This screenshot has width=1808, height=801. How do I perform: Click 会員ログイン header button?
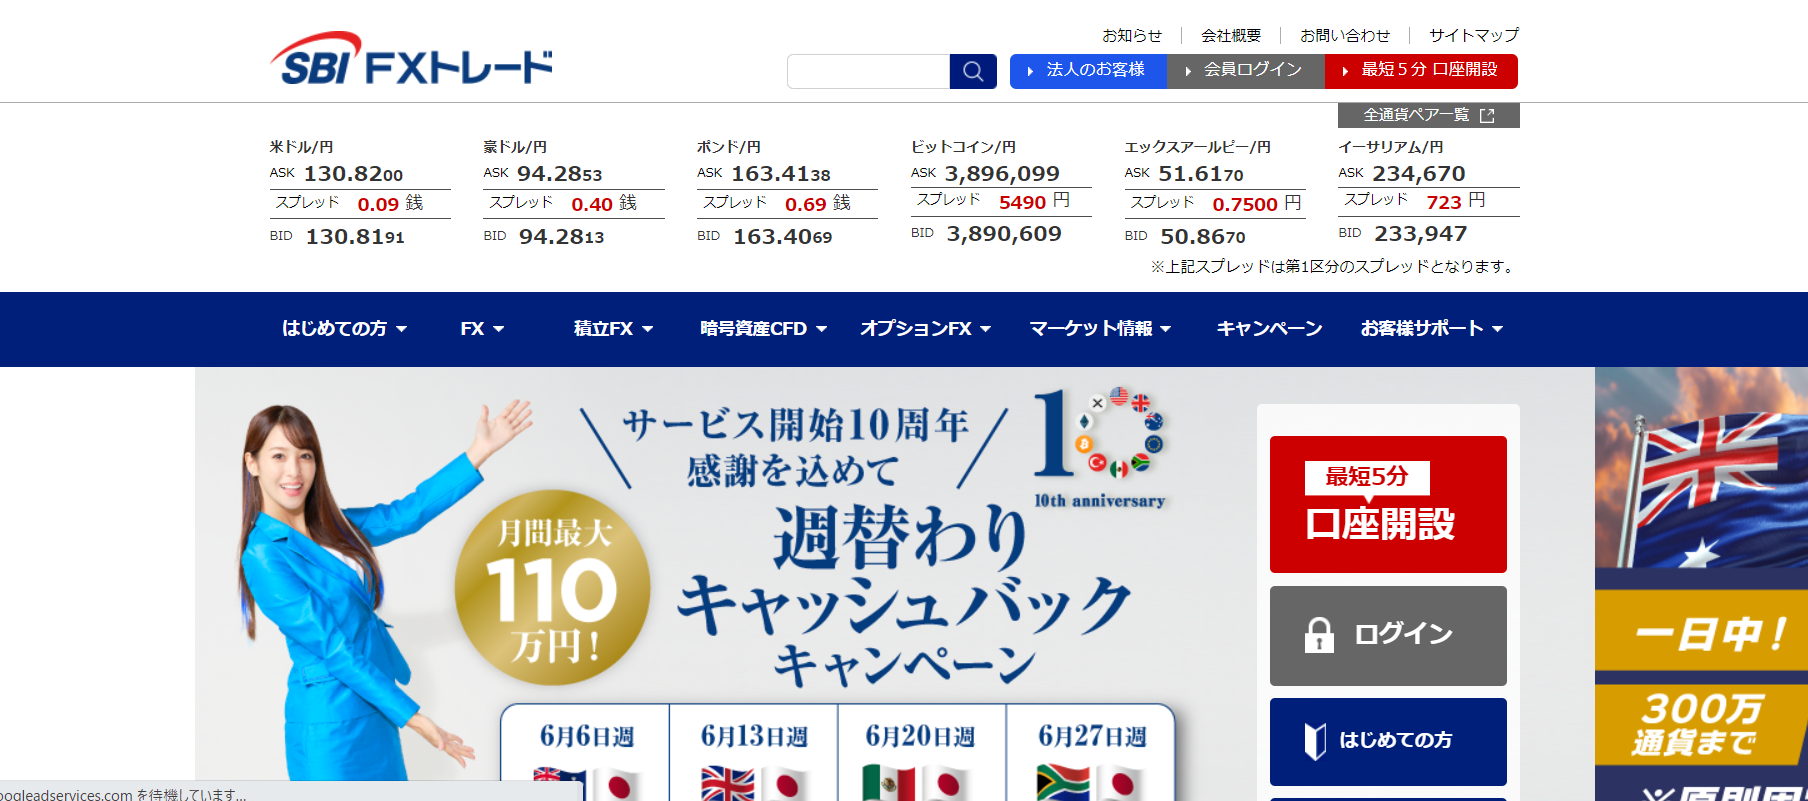1246,71
